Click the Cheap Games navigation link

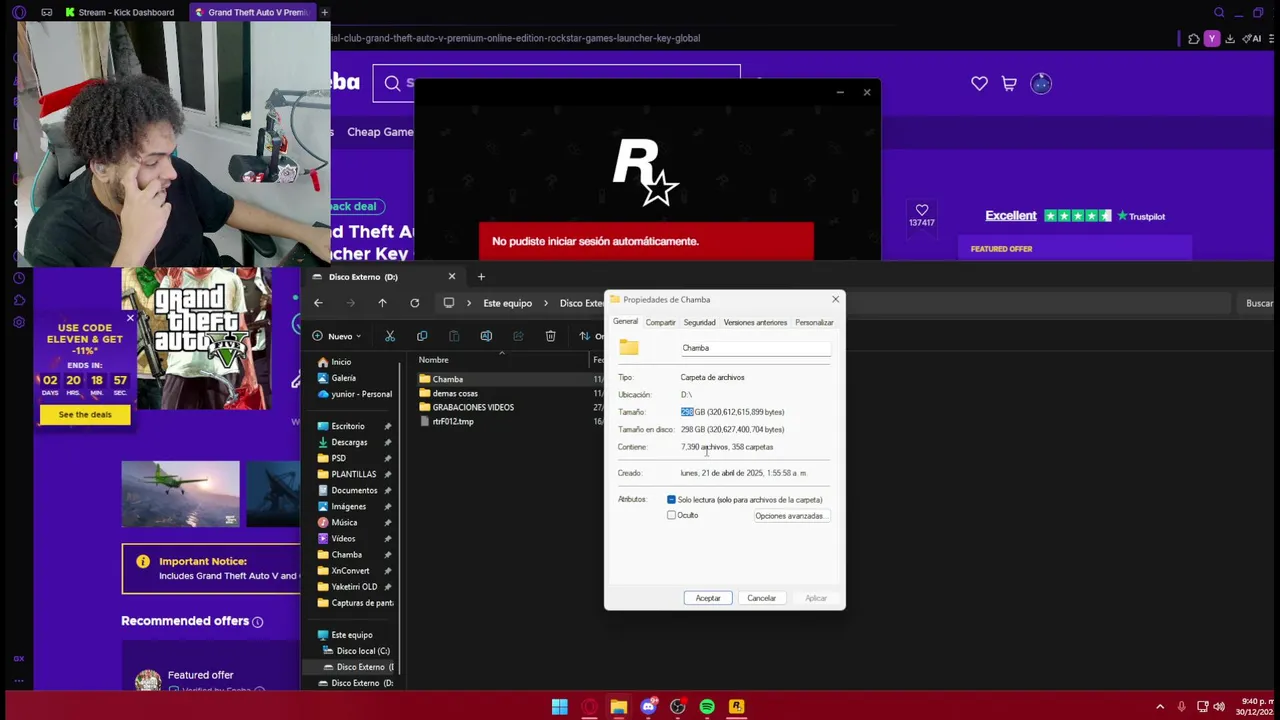pos(380,132)
